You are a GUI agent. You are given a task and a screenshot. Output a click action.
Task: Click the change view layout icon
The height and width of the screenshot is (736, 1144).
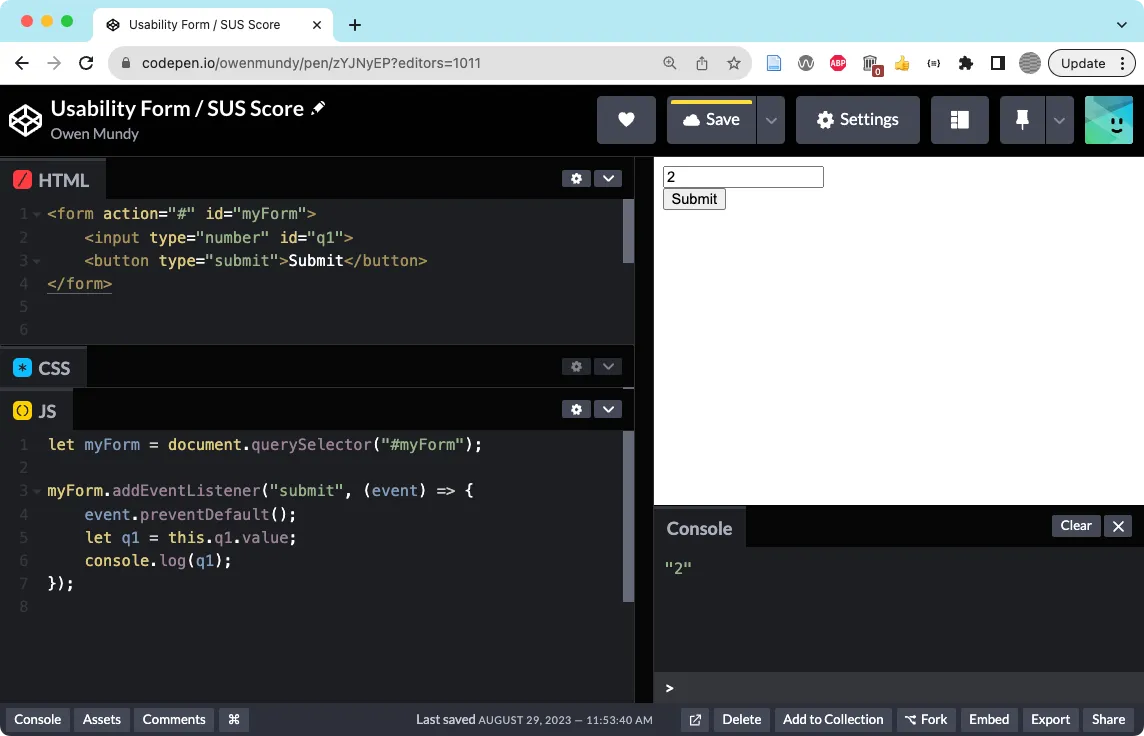(x=959, y=119)
